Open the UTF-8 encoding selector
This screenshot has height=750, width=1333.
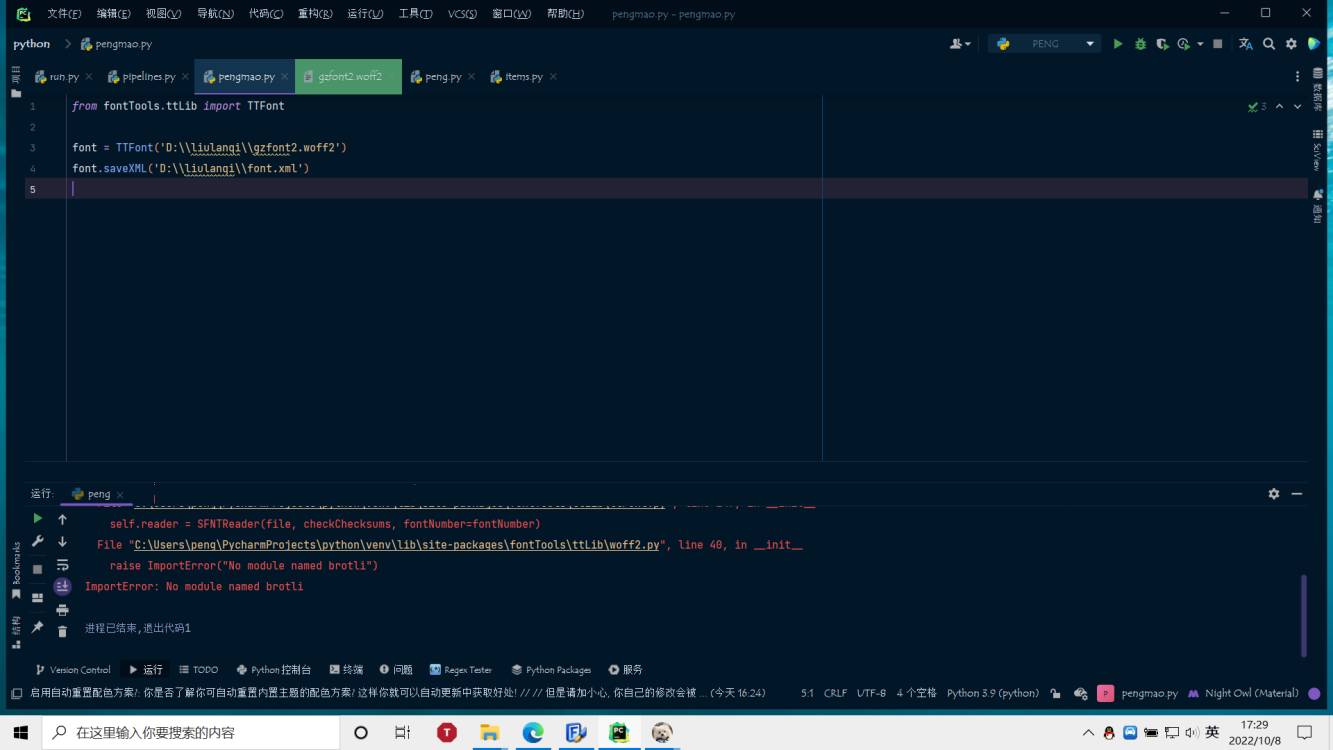pos(871,693)
